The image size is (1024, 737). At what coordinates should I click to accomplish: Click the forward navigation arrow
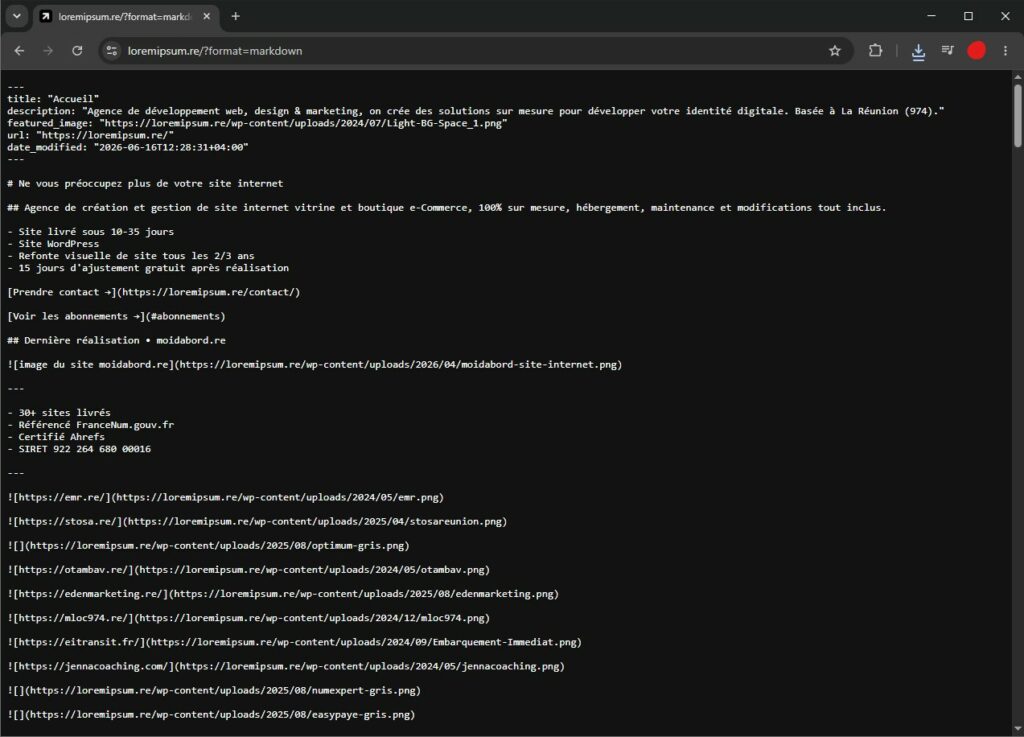[x=48, y=51]
